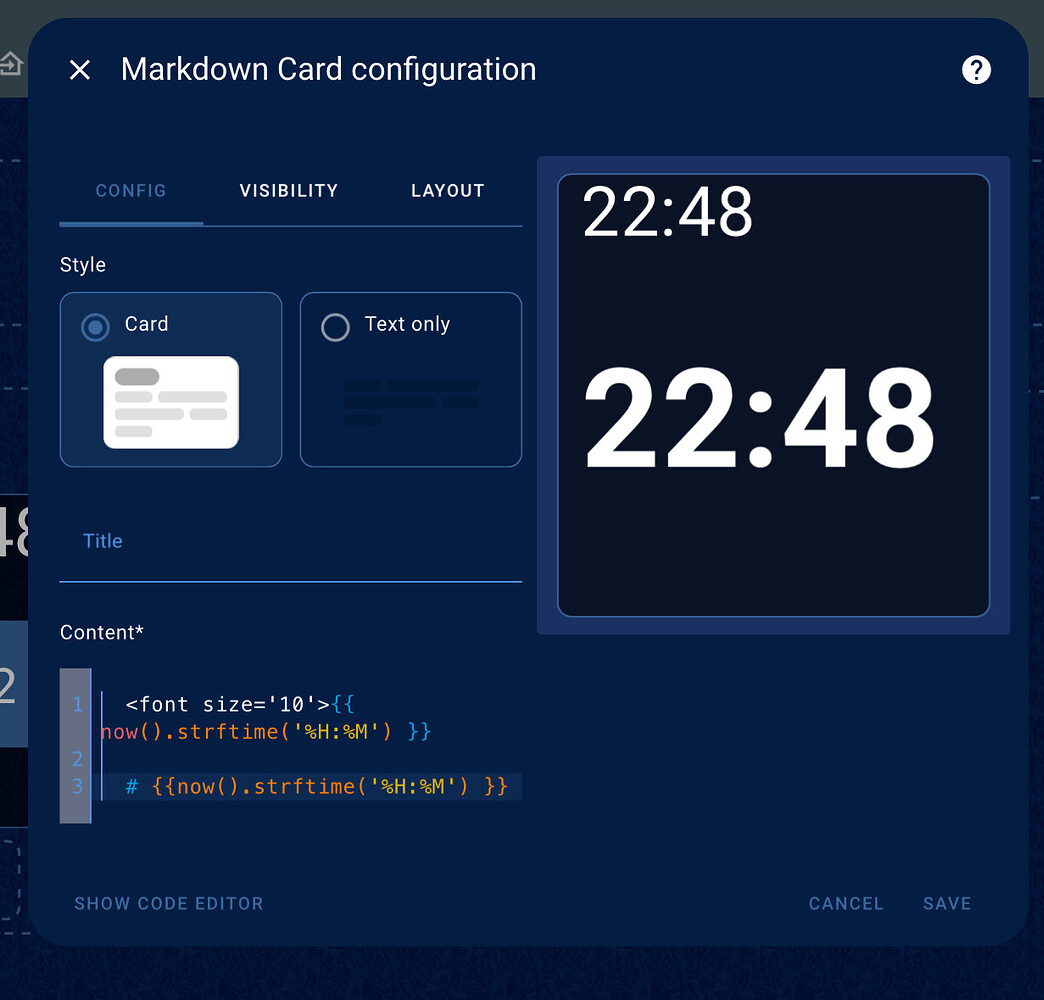Viewport: 1044px width, 1000px height.
Task: Close the Markdown Card configuration dialog
Action: [79, 70]
